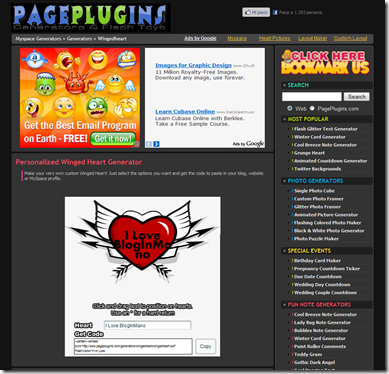Click the Ads by Google link in the nav bar

[200, 38]
